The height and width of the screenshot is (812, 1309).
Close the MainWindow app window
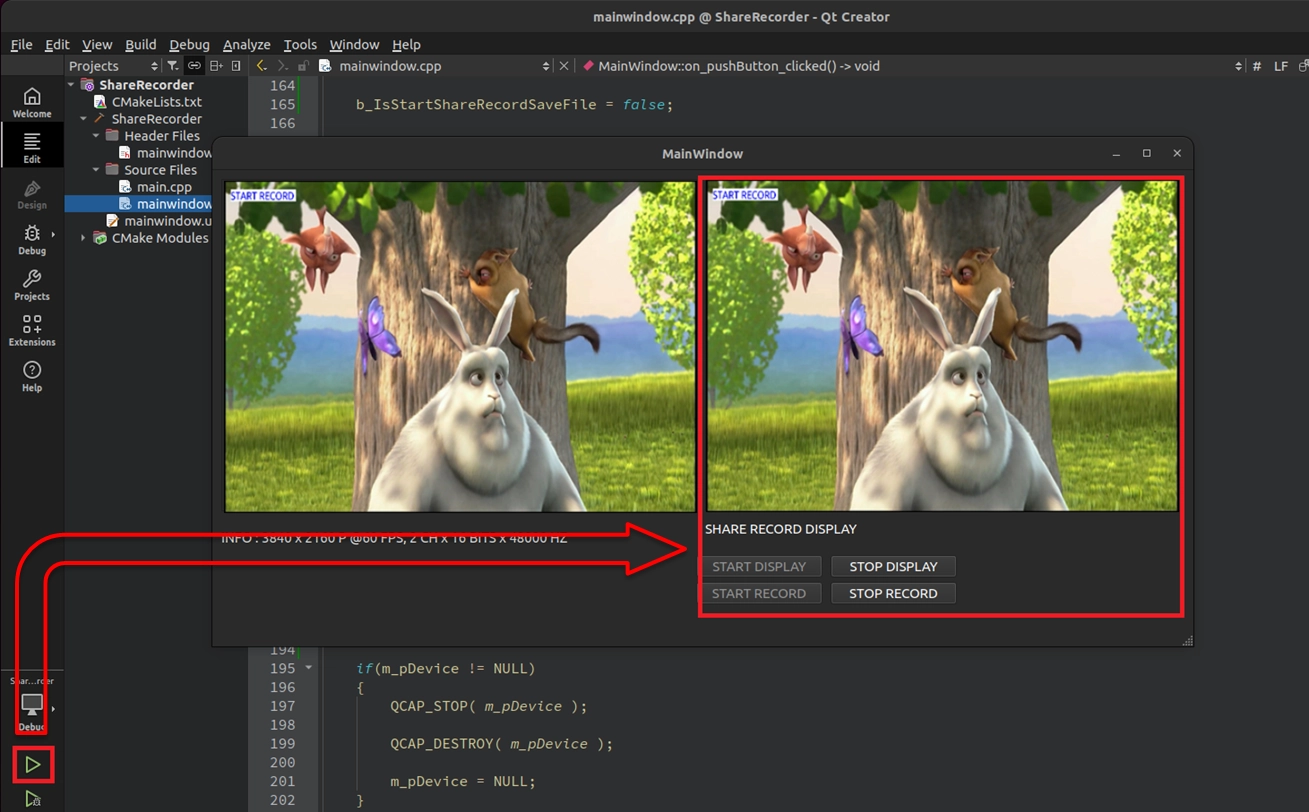[x=1177, y=153]
